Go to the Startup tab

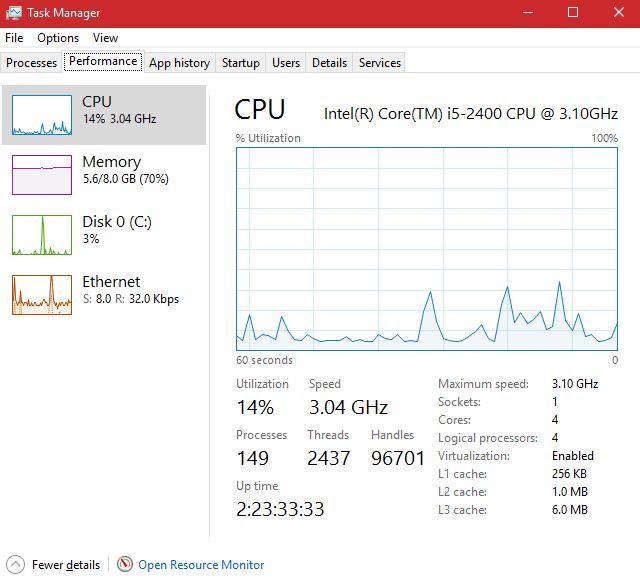(x=241, y=63)
